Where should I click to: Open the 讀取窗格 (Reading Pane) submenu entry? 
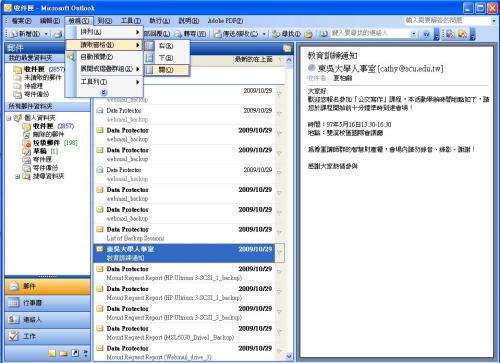coord(104,45)
